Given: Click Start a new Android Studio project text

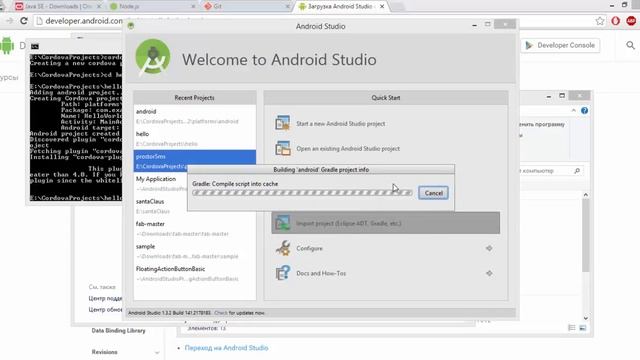Looking at the screenshot, I should pyautogui.click(x=340, y=124).
